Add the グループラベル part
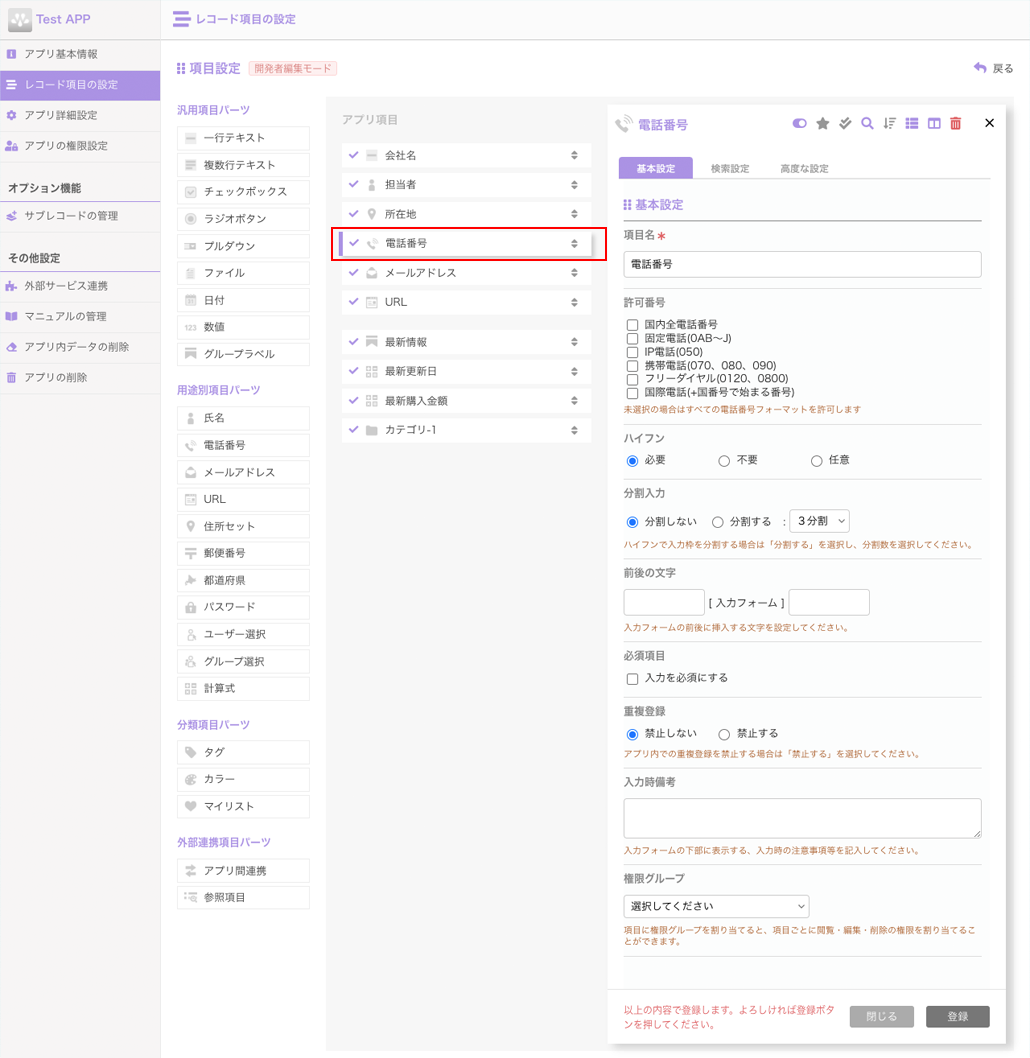The height and width of the screenshot is (1058, 1030). (244, 354)
